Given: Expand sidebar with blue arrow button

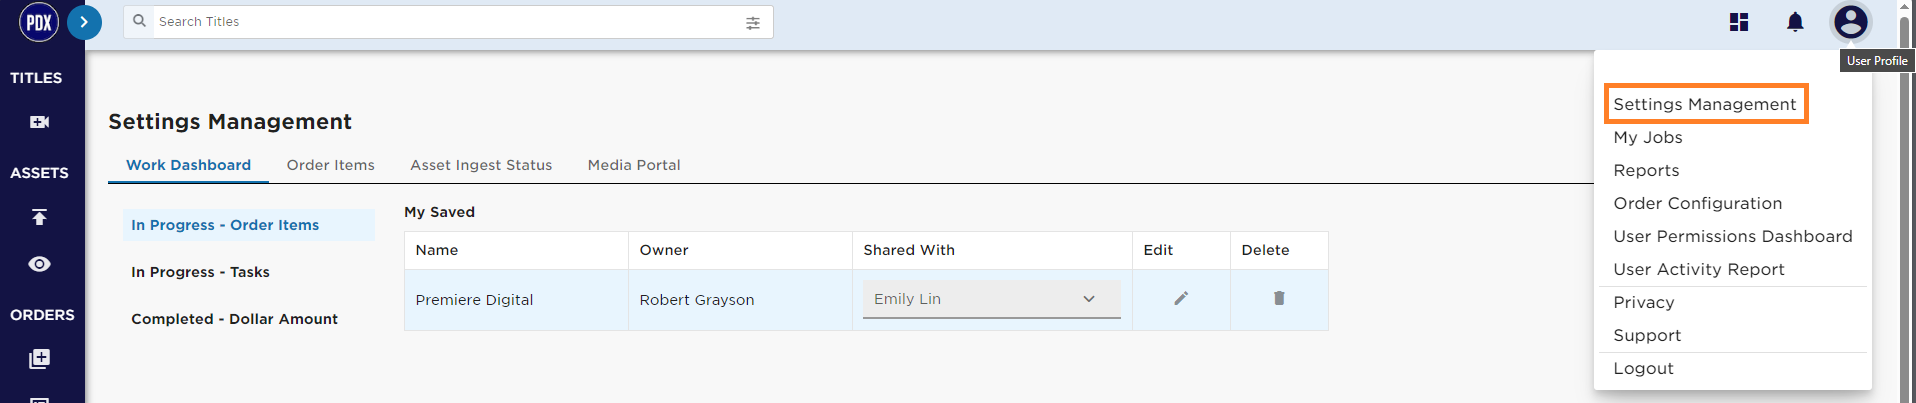Looking at the screenshot, I should pos(84,22).
